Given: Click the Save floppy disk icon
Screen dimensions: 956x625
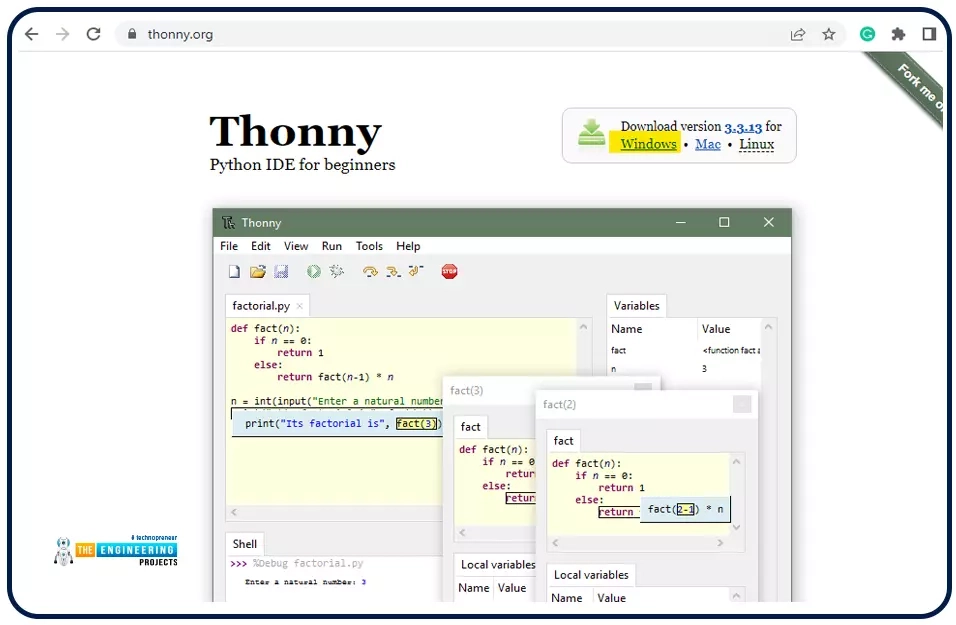Looking at the screenshot, I should tap(281, 271).
